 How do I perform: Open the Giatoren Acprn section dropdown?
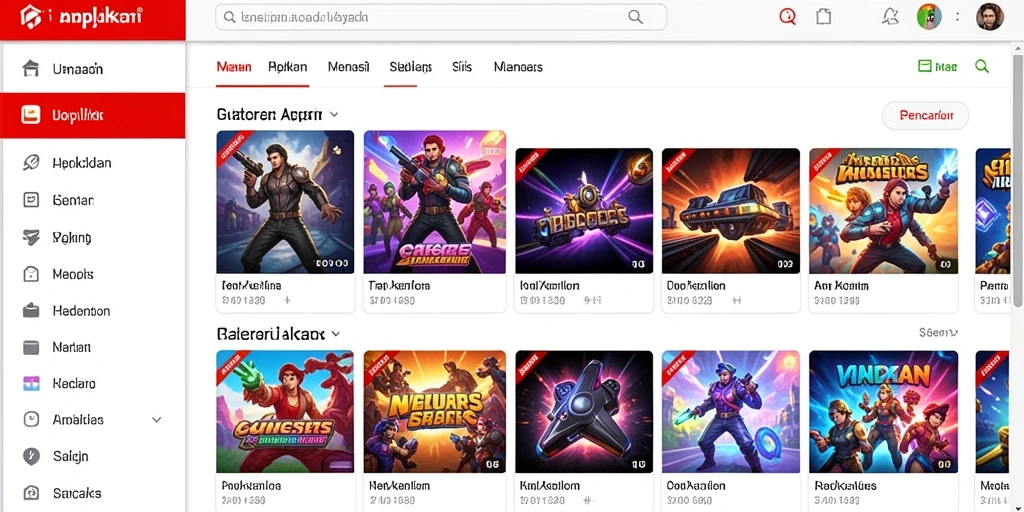tap(334, 114)
